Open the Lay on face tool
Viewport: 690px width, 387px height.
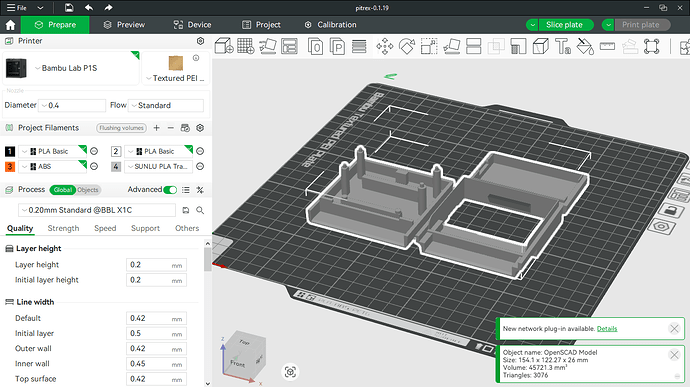(451, 46)
